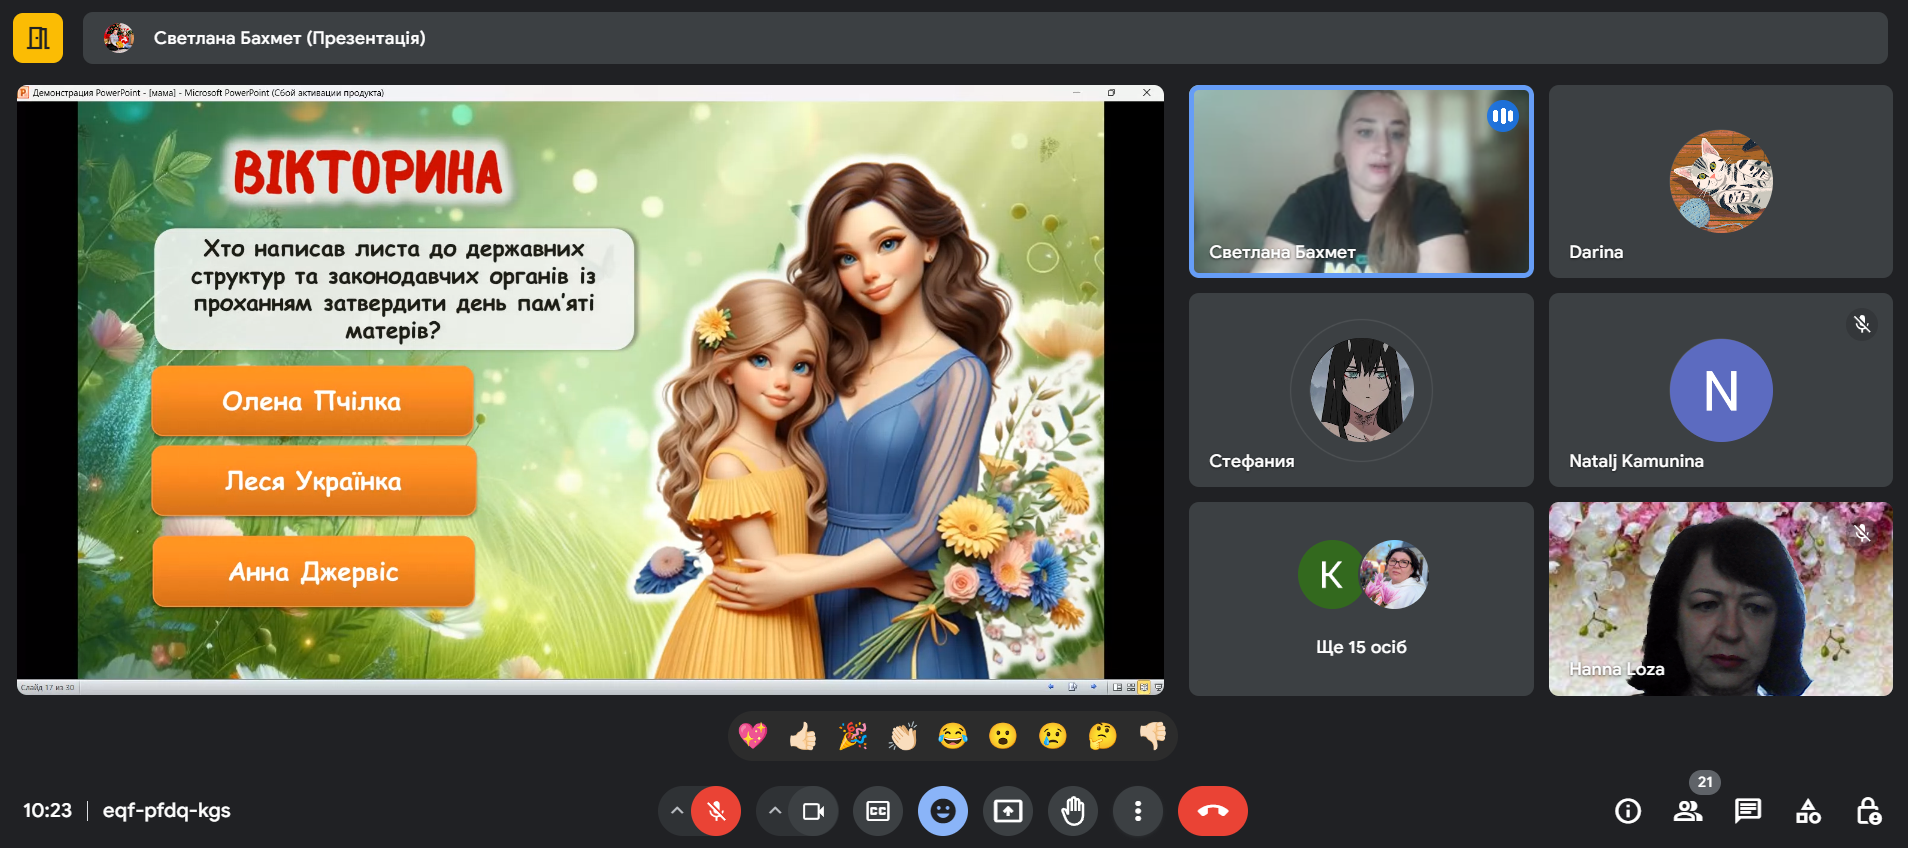Turn on the camera
Viewport: 1908px width, 848px height.
[x=813, y=811]
